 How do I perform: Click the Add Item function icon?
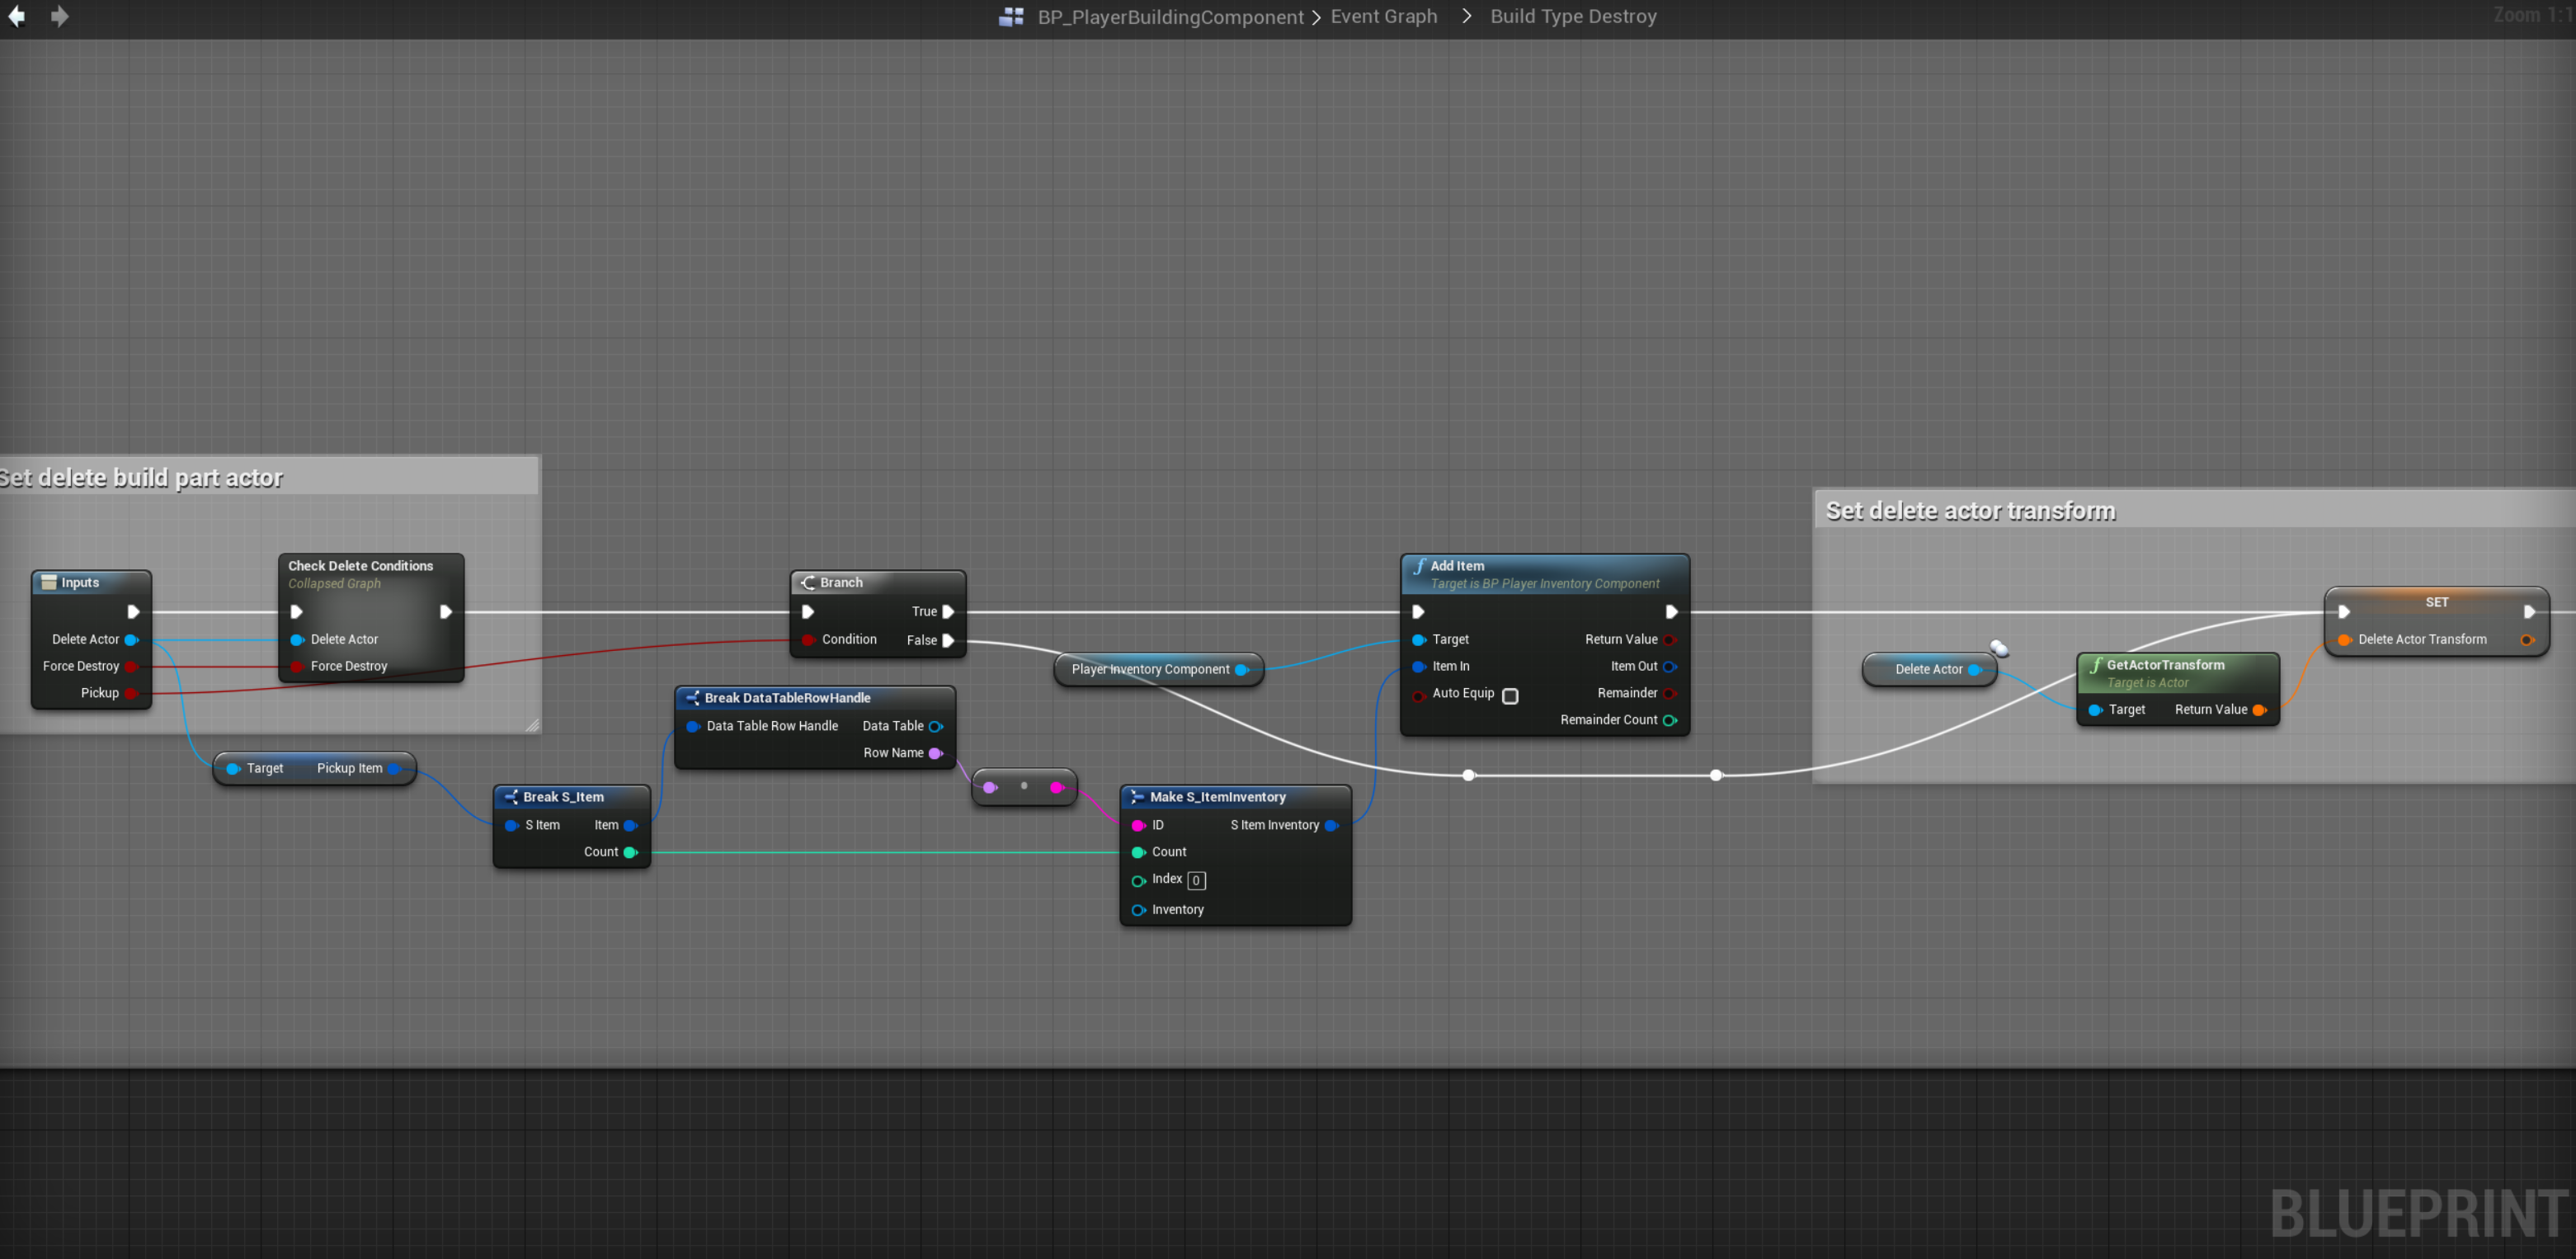tap(1419, 566)
